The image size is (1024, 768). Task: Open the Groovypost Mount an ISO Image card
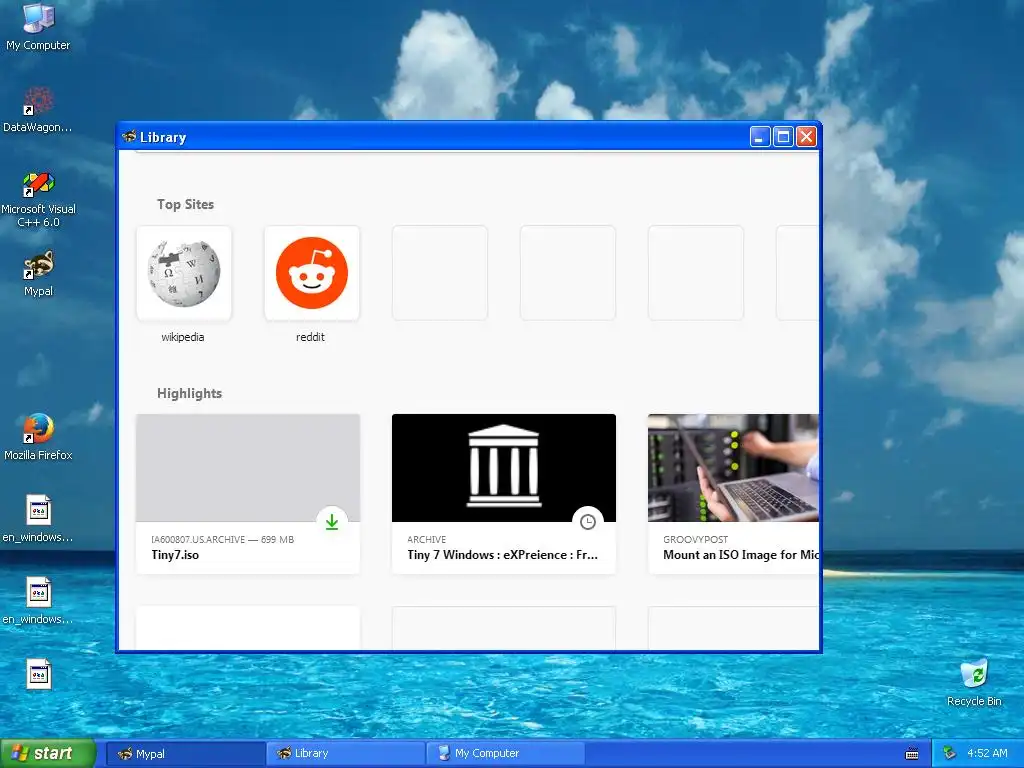coord(733,494)
